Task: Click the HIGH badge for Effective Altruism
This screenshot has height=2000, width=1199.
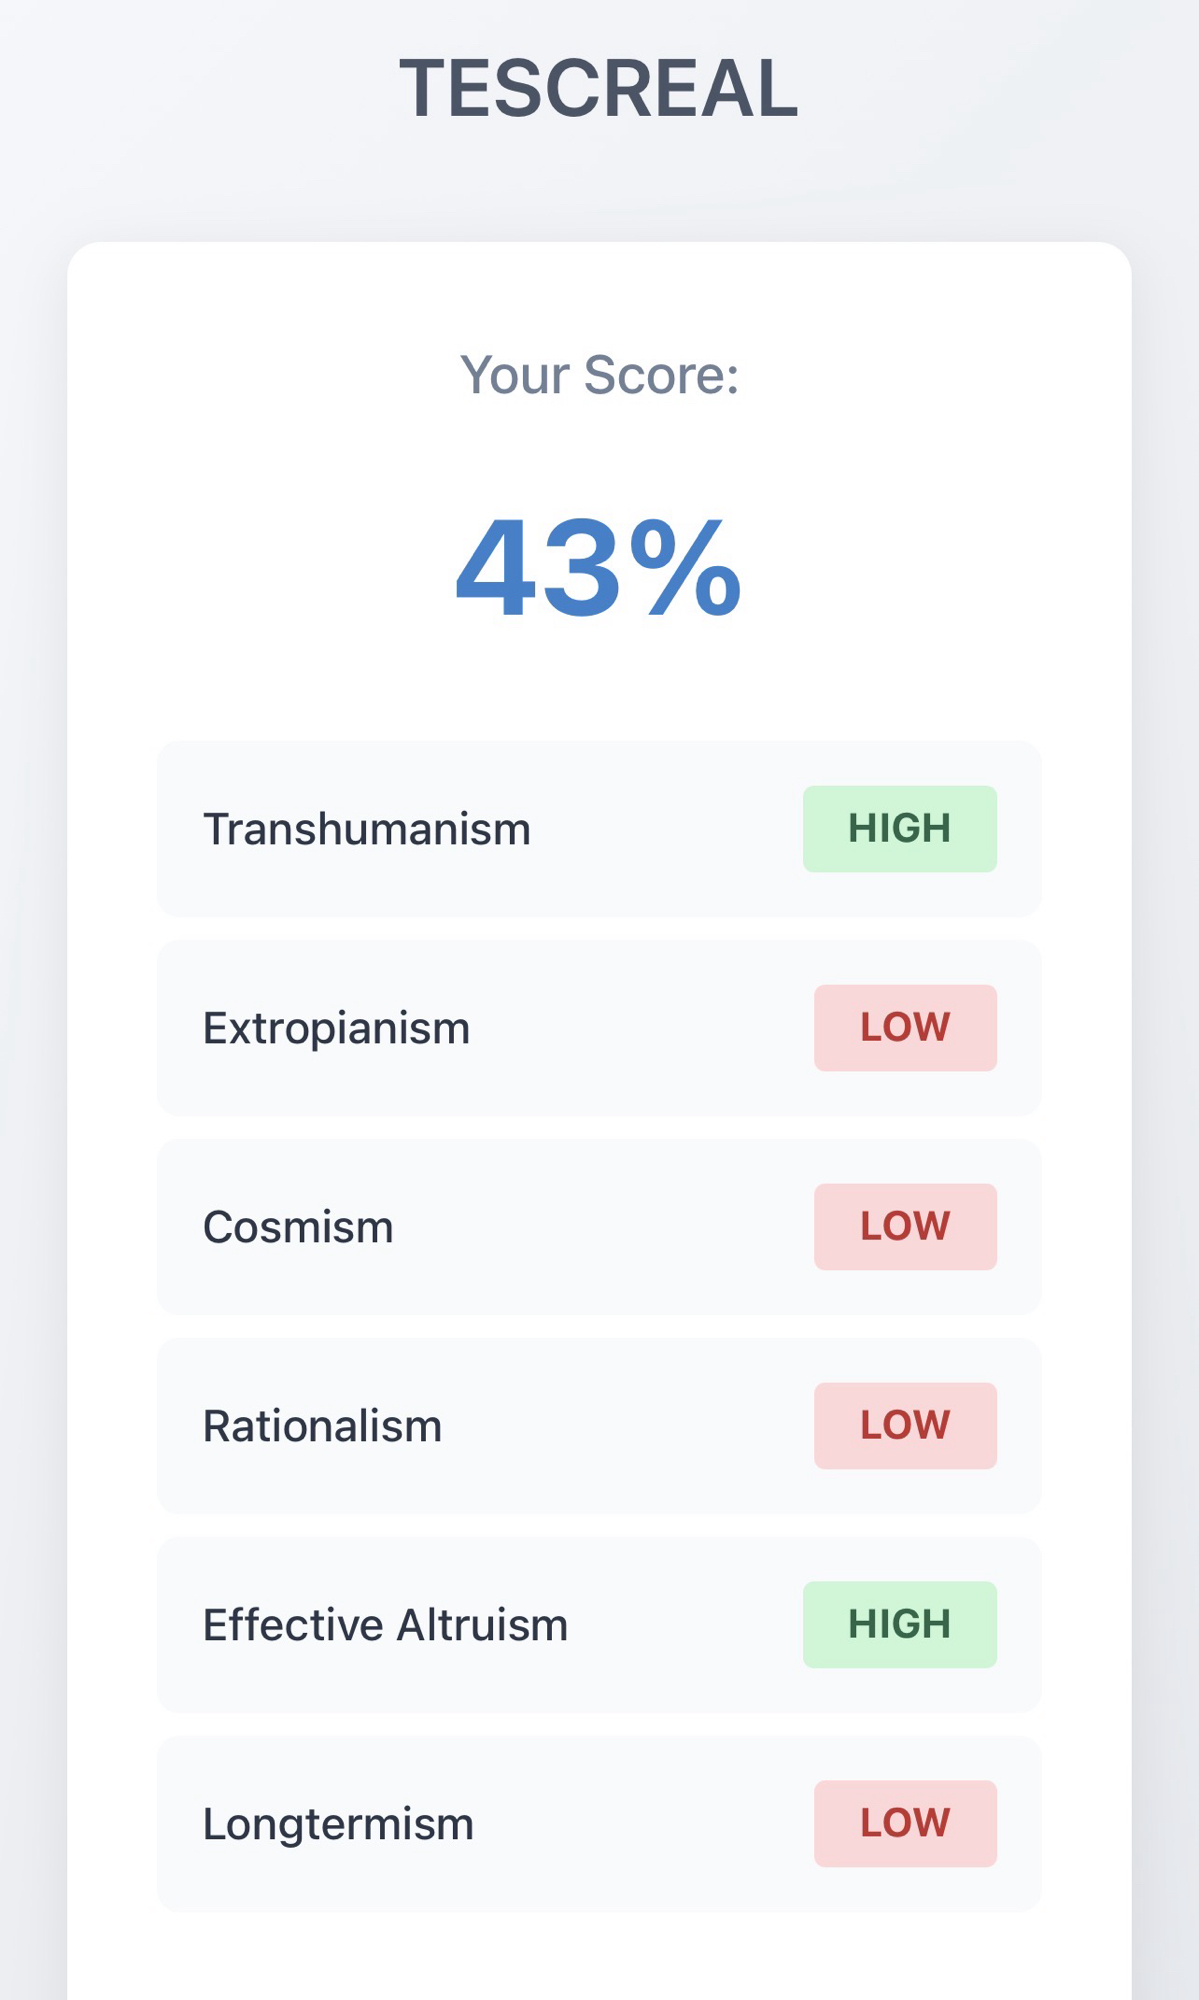Action: 899,1625
